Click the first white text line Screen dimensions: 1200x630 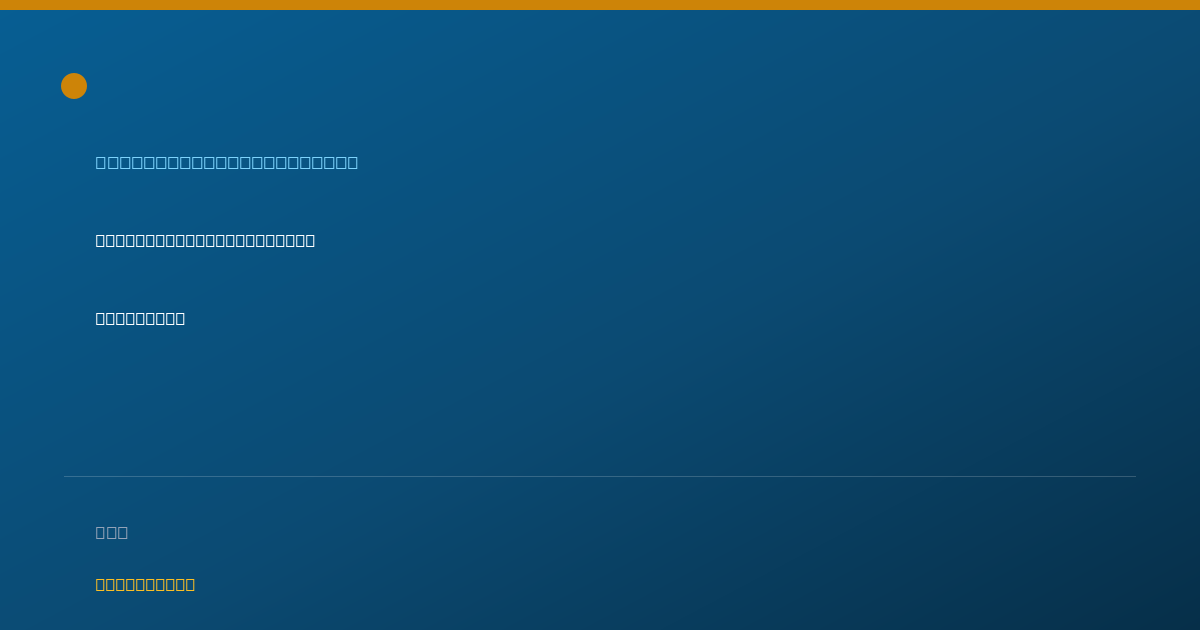(x=205, y=240)
